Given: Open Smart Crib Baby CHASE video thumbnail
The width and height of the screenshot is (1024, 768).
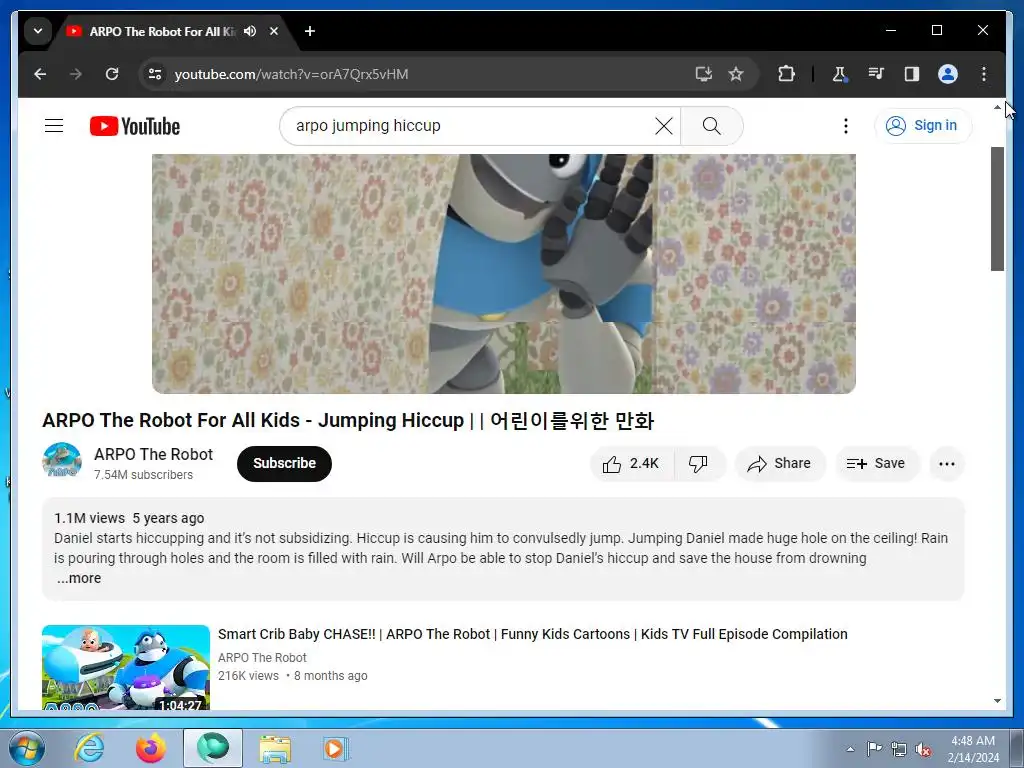Looking at the screenshot, I should (x=126, y=667).
